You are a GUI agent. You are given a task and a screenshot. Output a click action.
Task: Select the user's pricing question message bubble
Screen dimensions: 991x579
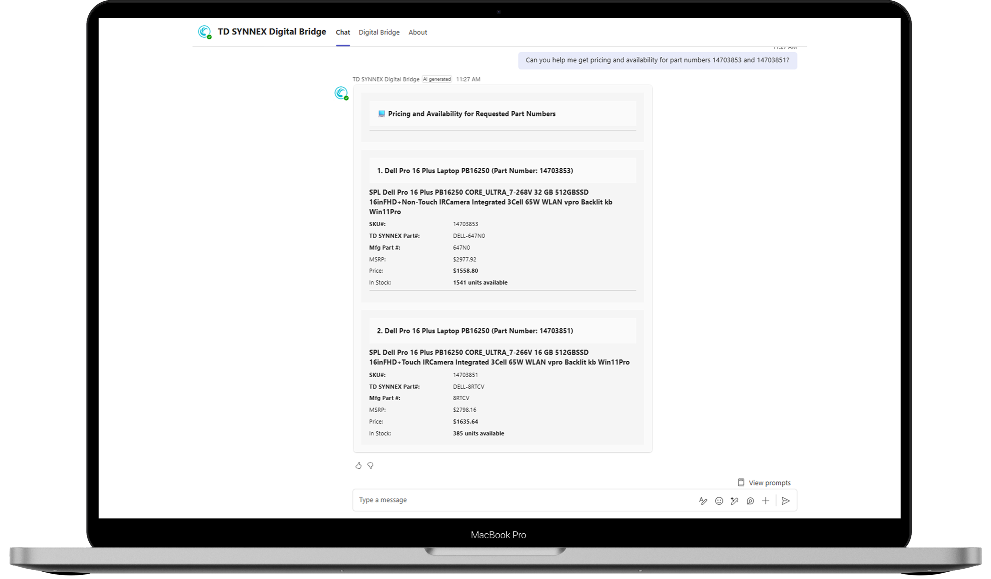coord(657,60)
